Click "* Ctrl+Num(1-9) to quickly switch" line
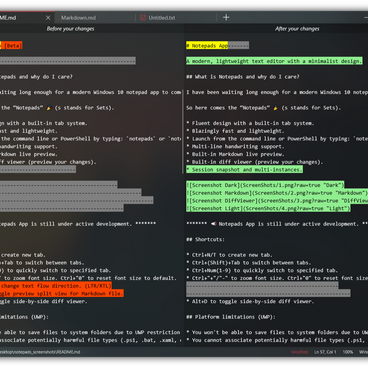This screenshot has width=368, height=368. tap(262, 270)
